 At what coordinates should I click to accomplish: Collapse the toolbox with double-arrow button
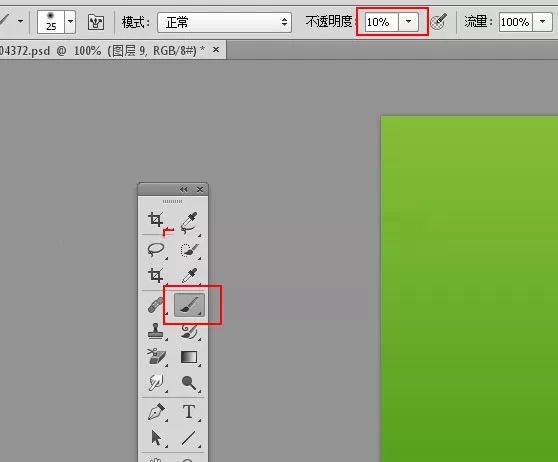184,189
